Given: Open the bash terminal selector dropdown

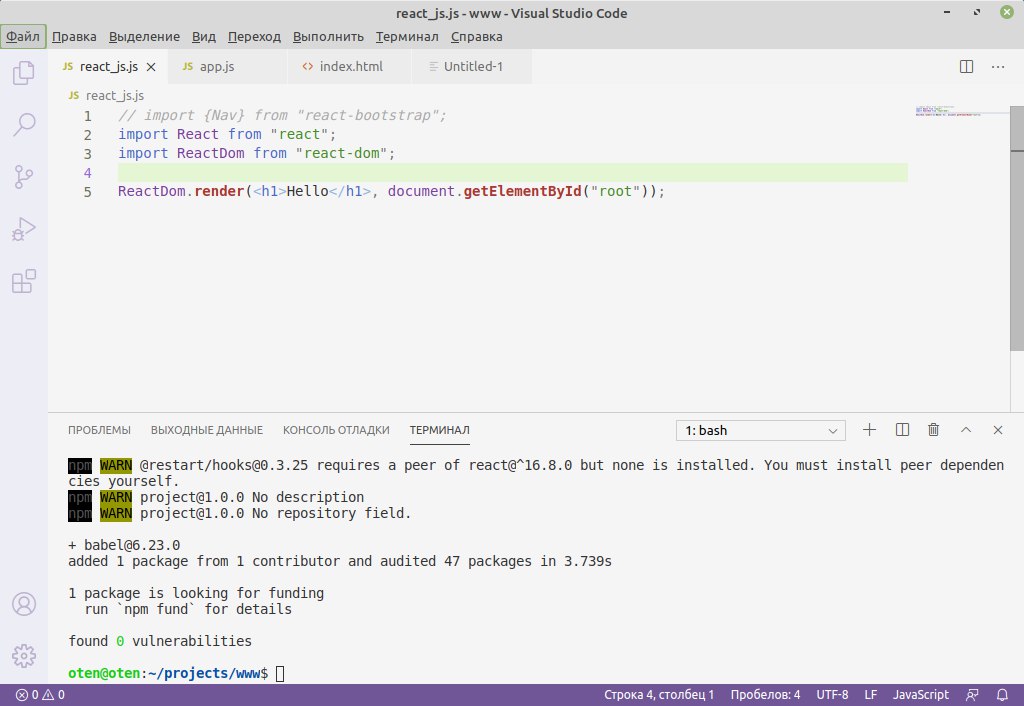Looking at the screenshot, I should click(x=761, y=430).
